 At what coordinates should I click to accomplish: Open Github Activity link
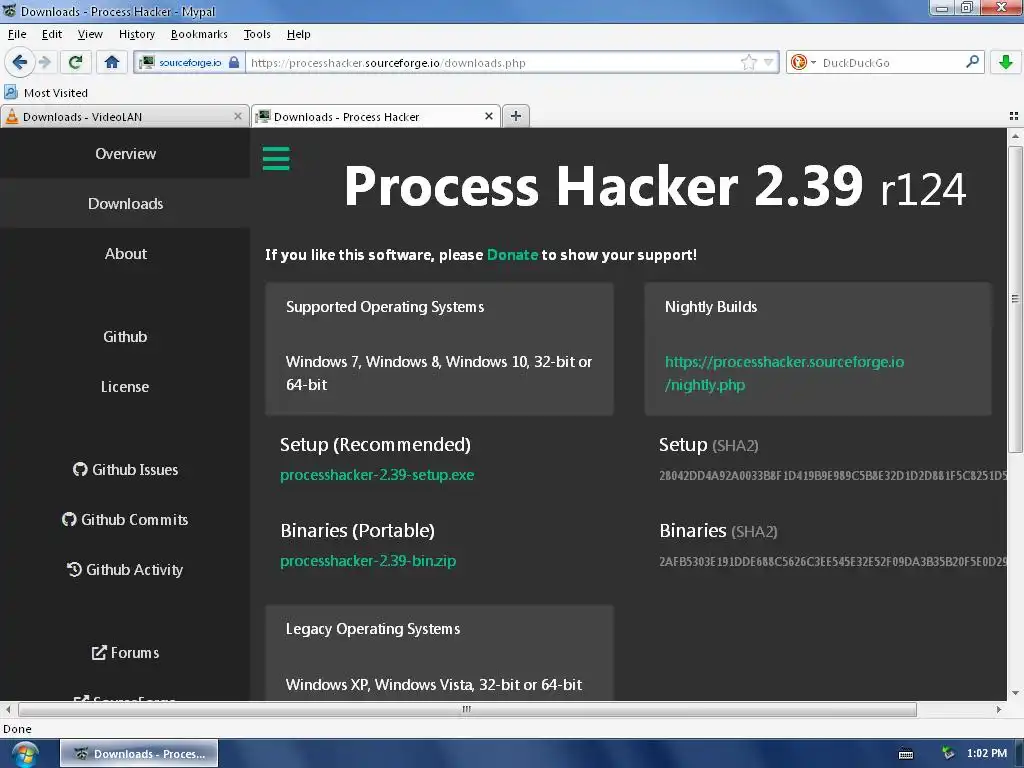pos(125,569)
